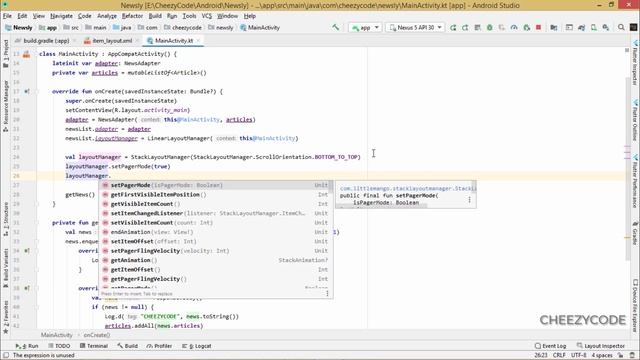Click the red Stop button icon
This screenshot has height=360, width=640.
click(538, 27)
